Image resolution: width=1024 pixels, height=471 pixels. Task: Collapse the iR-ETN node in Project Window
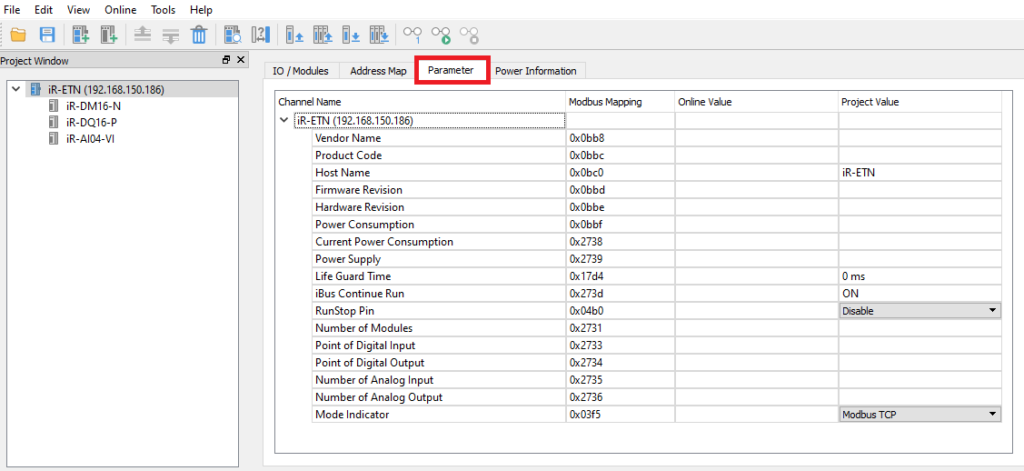[x=16, y=90]
